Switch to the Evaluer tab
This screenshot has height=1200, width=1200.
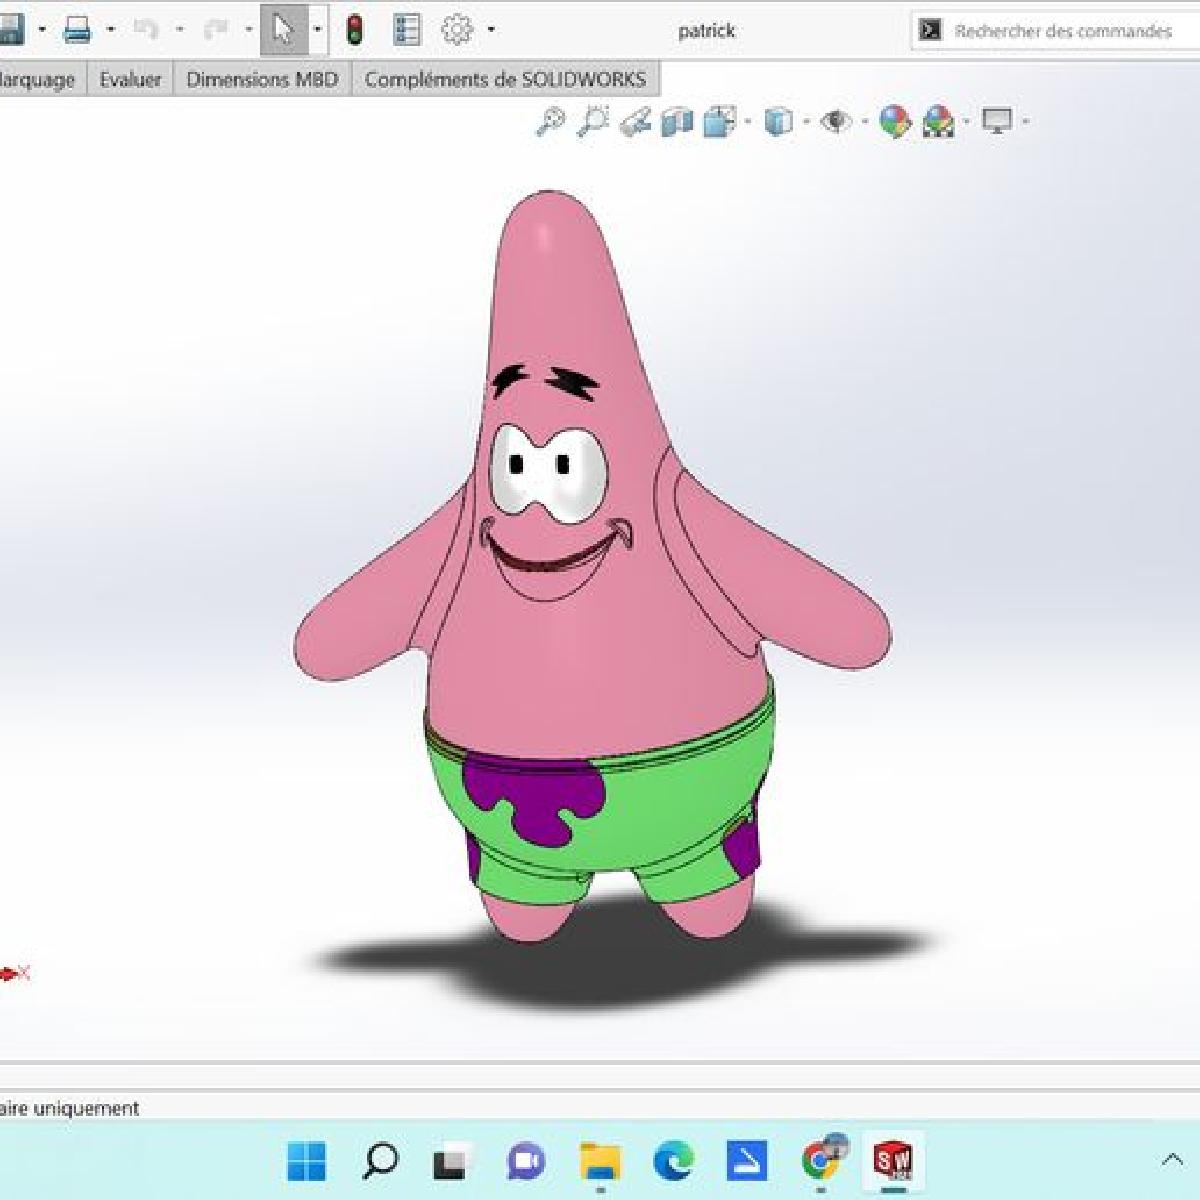(130, 80)
